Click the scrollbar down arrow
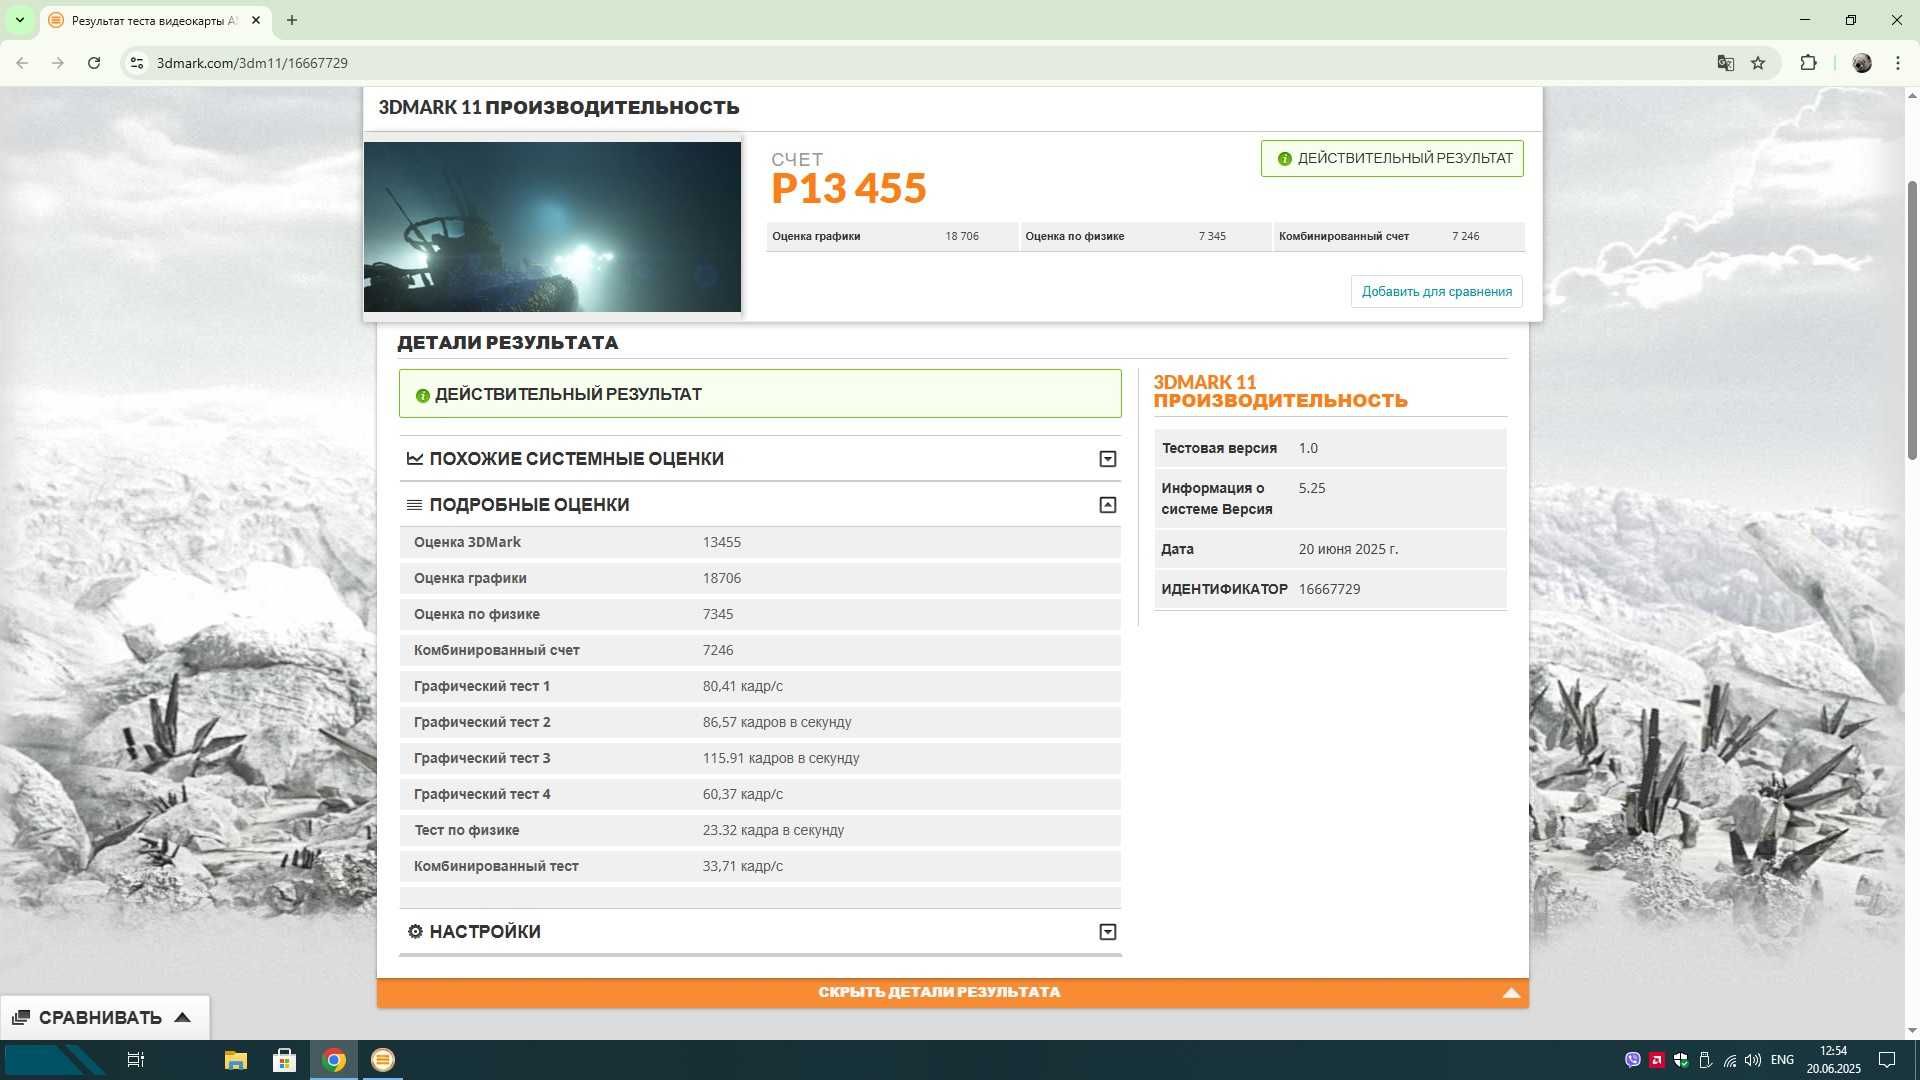This screenshot has height=1080, width=1920. (x=1912, y=1030)
